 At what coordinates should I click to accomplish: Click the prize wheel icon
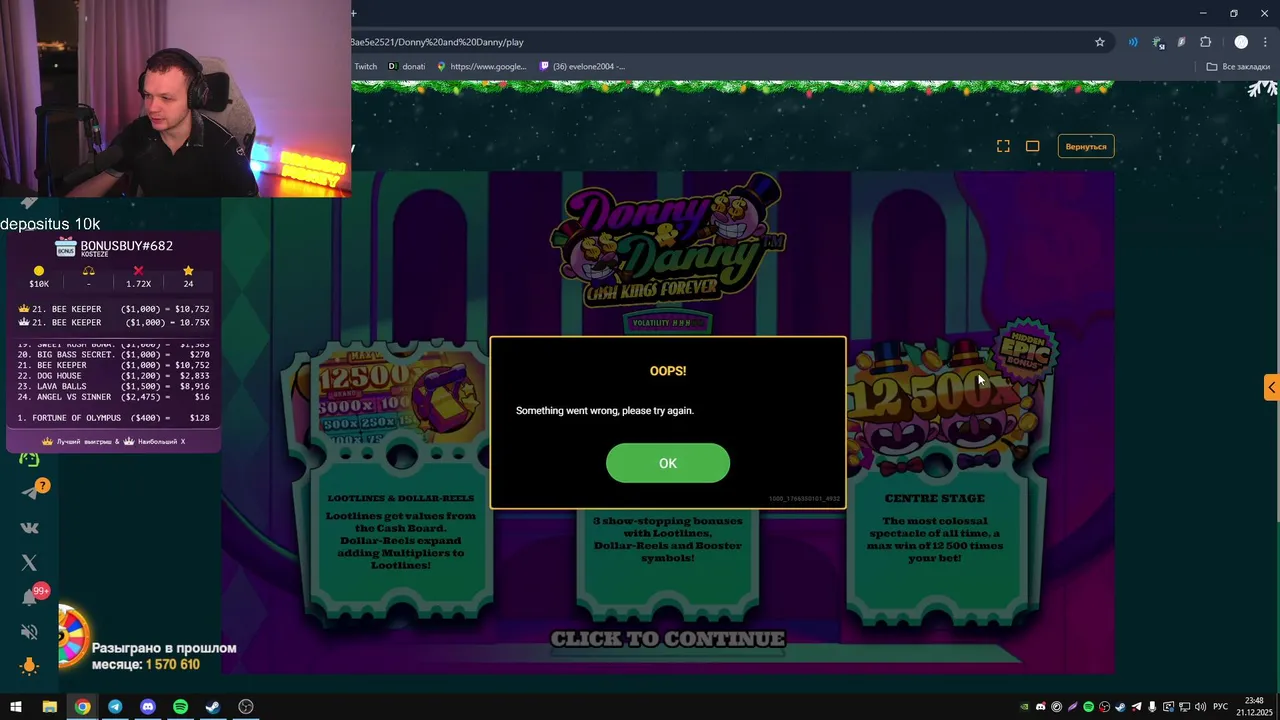[72, 637]
